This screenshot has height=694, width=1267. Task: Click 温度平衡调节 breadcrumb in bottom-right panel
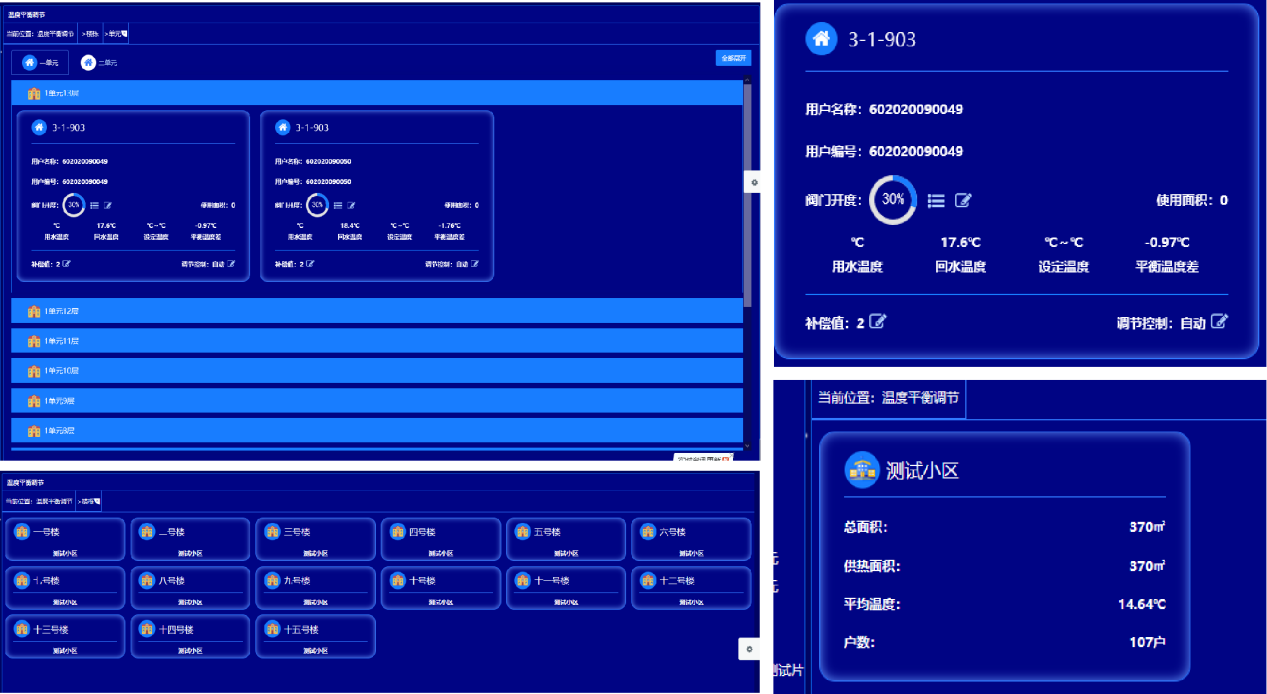tap(919, 397)
